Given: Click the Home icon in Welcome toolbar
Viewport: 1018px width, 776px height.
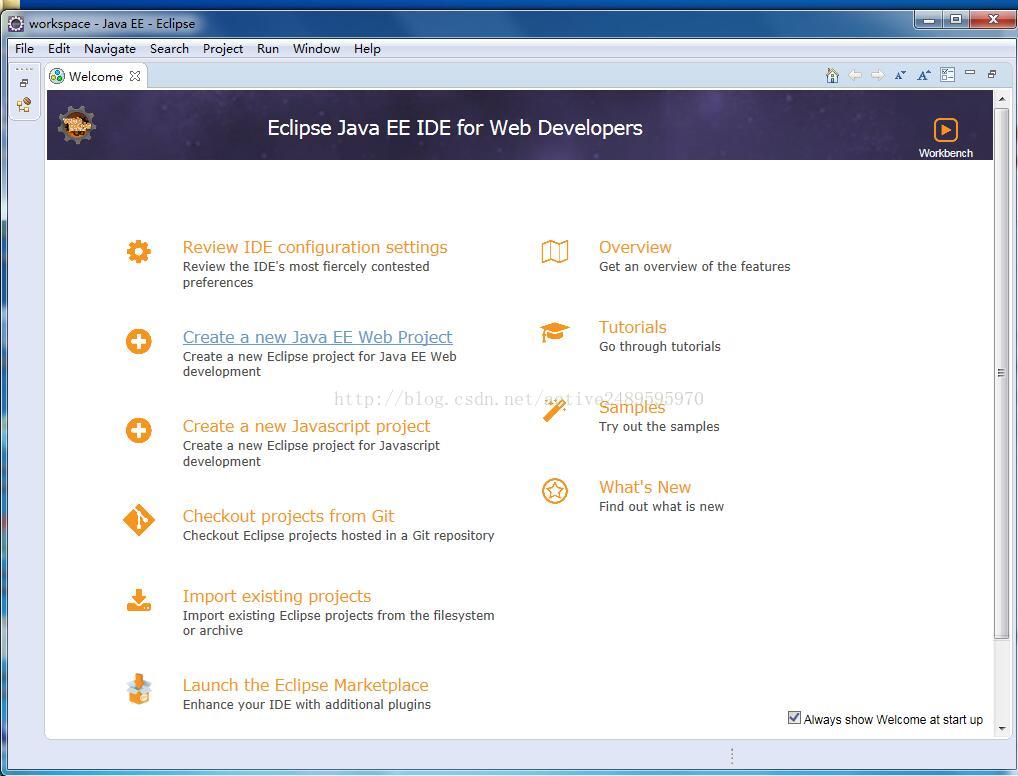Looking at the screenshot, I should [832, 75].
